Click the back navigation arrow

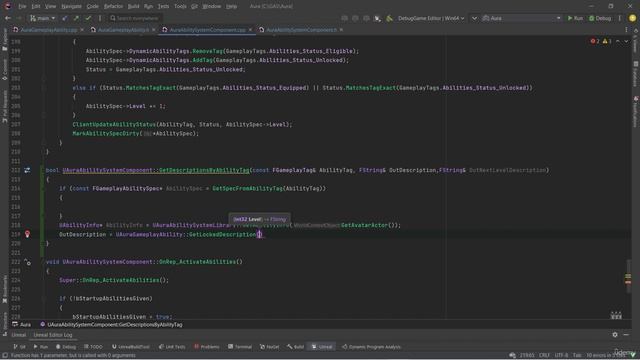7,18
